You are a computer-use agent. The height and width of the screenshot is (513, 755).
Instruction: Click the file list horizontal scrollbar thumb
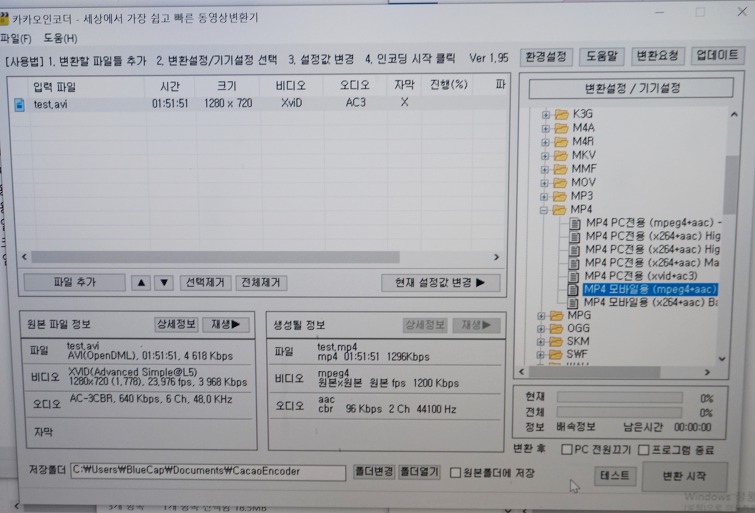[215, 257]
